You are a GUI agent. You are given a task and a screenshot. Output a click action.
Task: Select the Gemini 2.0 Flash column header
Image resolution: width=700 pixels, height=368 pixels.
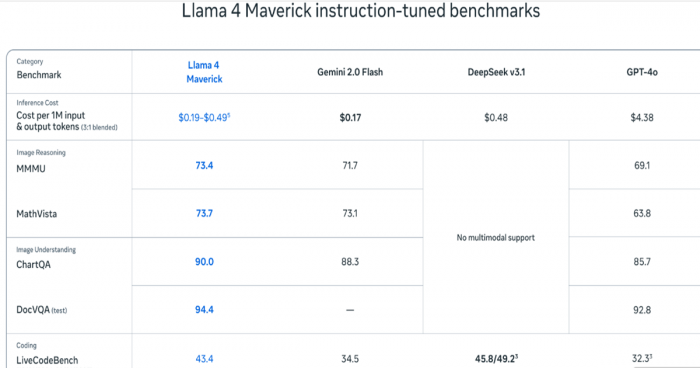point(350,72)
